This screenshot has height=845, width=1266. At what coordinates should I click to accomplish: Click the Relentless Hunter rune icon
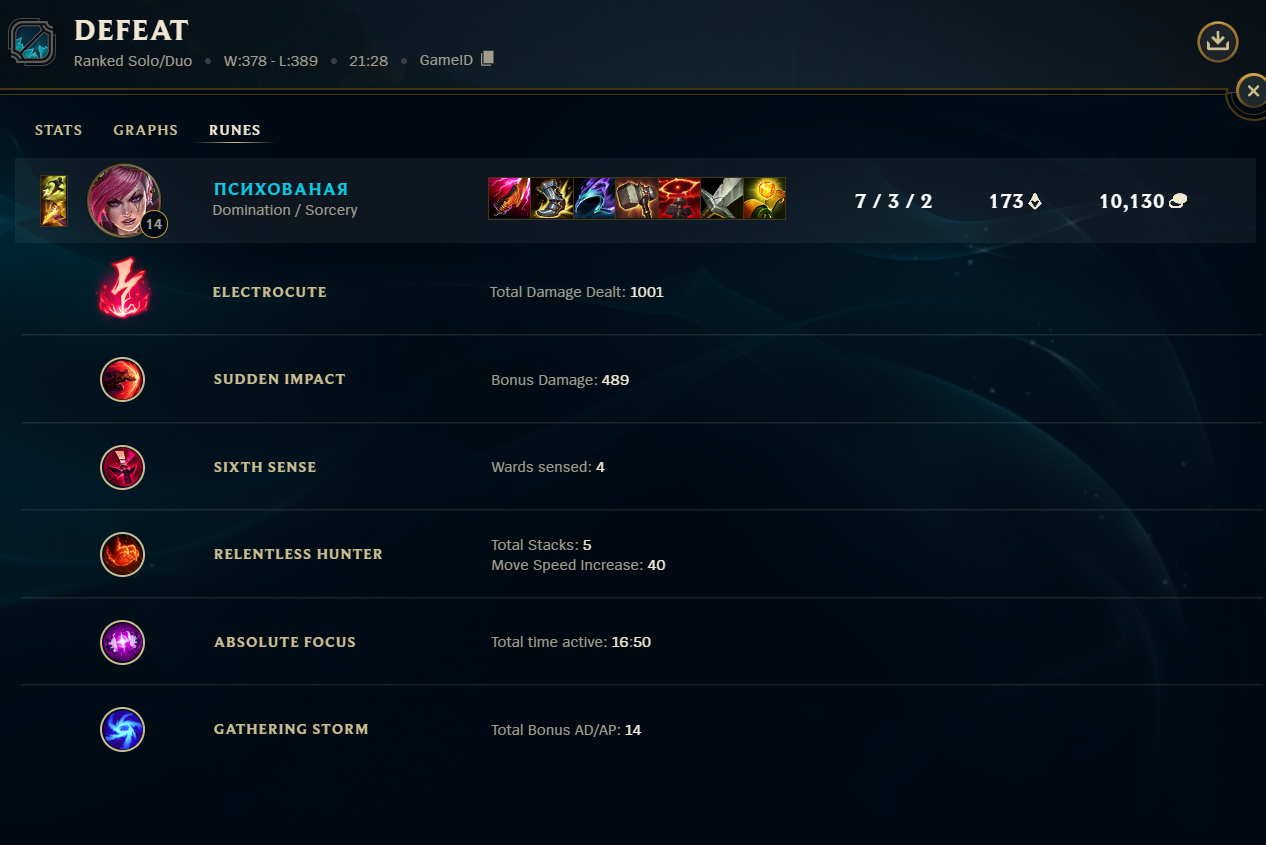[x=123, y=554]
